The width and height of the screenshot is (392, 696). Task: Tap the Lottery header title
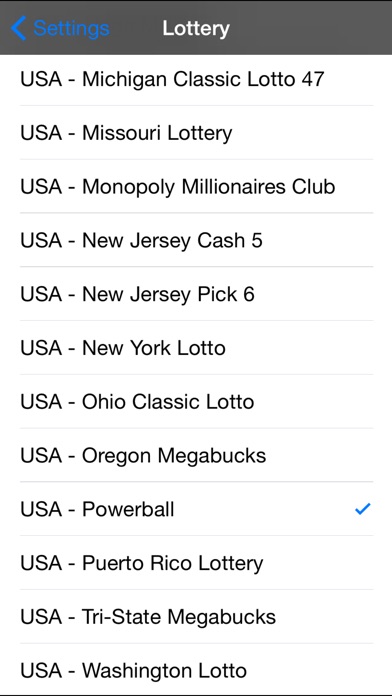click(x=196, y=28)
